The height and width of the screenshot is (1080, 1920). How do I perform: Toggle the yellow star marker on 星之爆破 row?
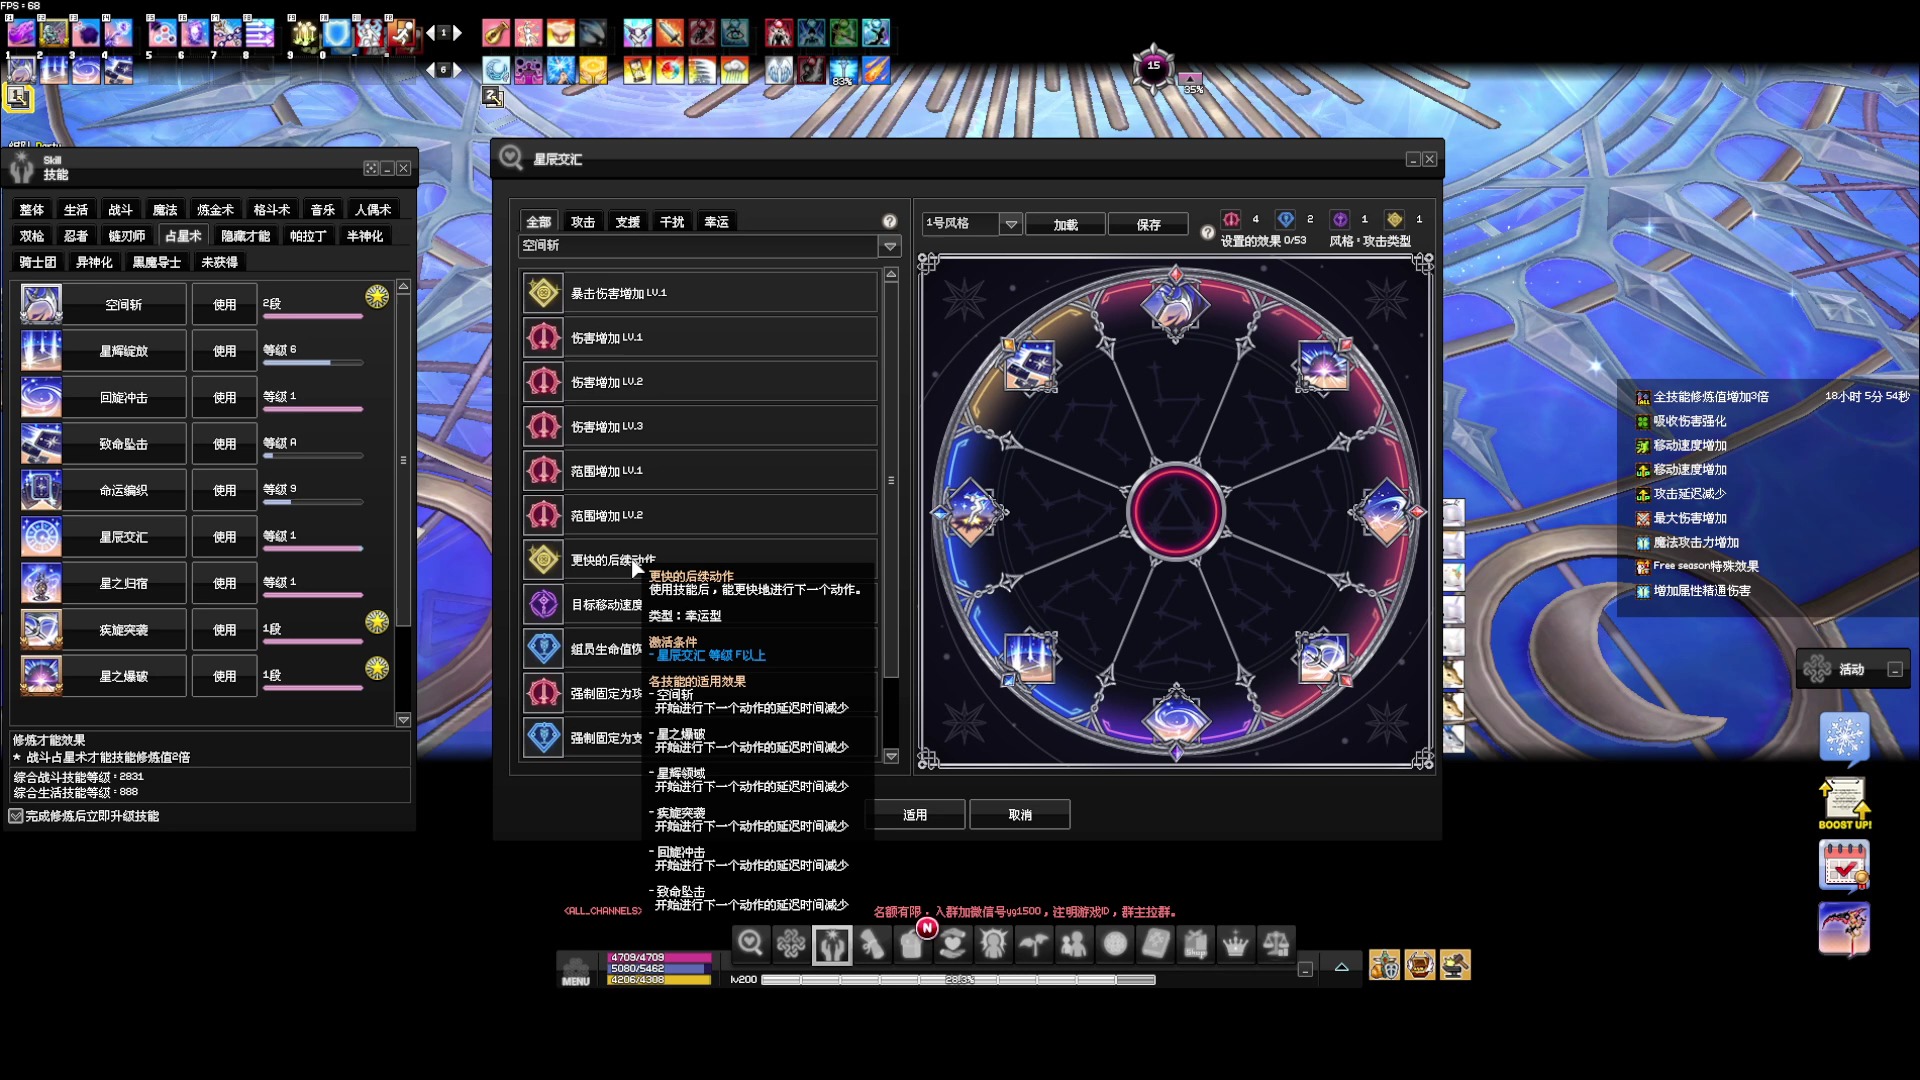(x=377, y=668)
